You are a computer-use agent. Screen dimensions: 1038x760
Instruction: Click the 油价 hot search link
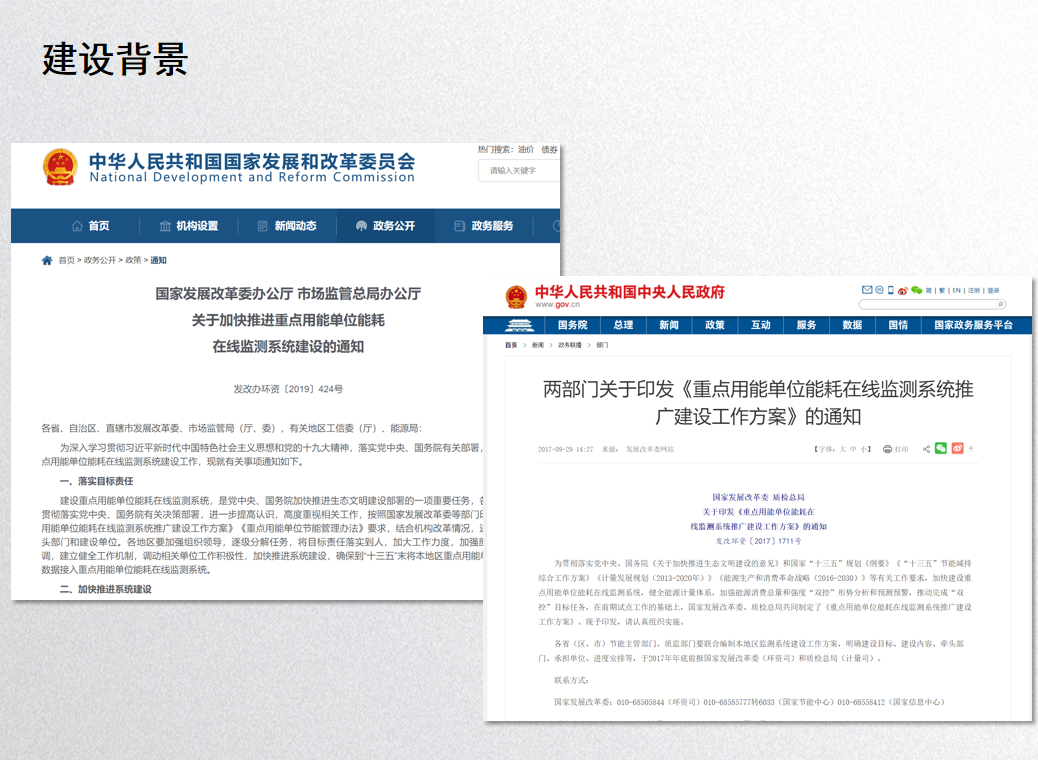tap(525, 149)
